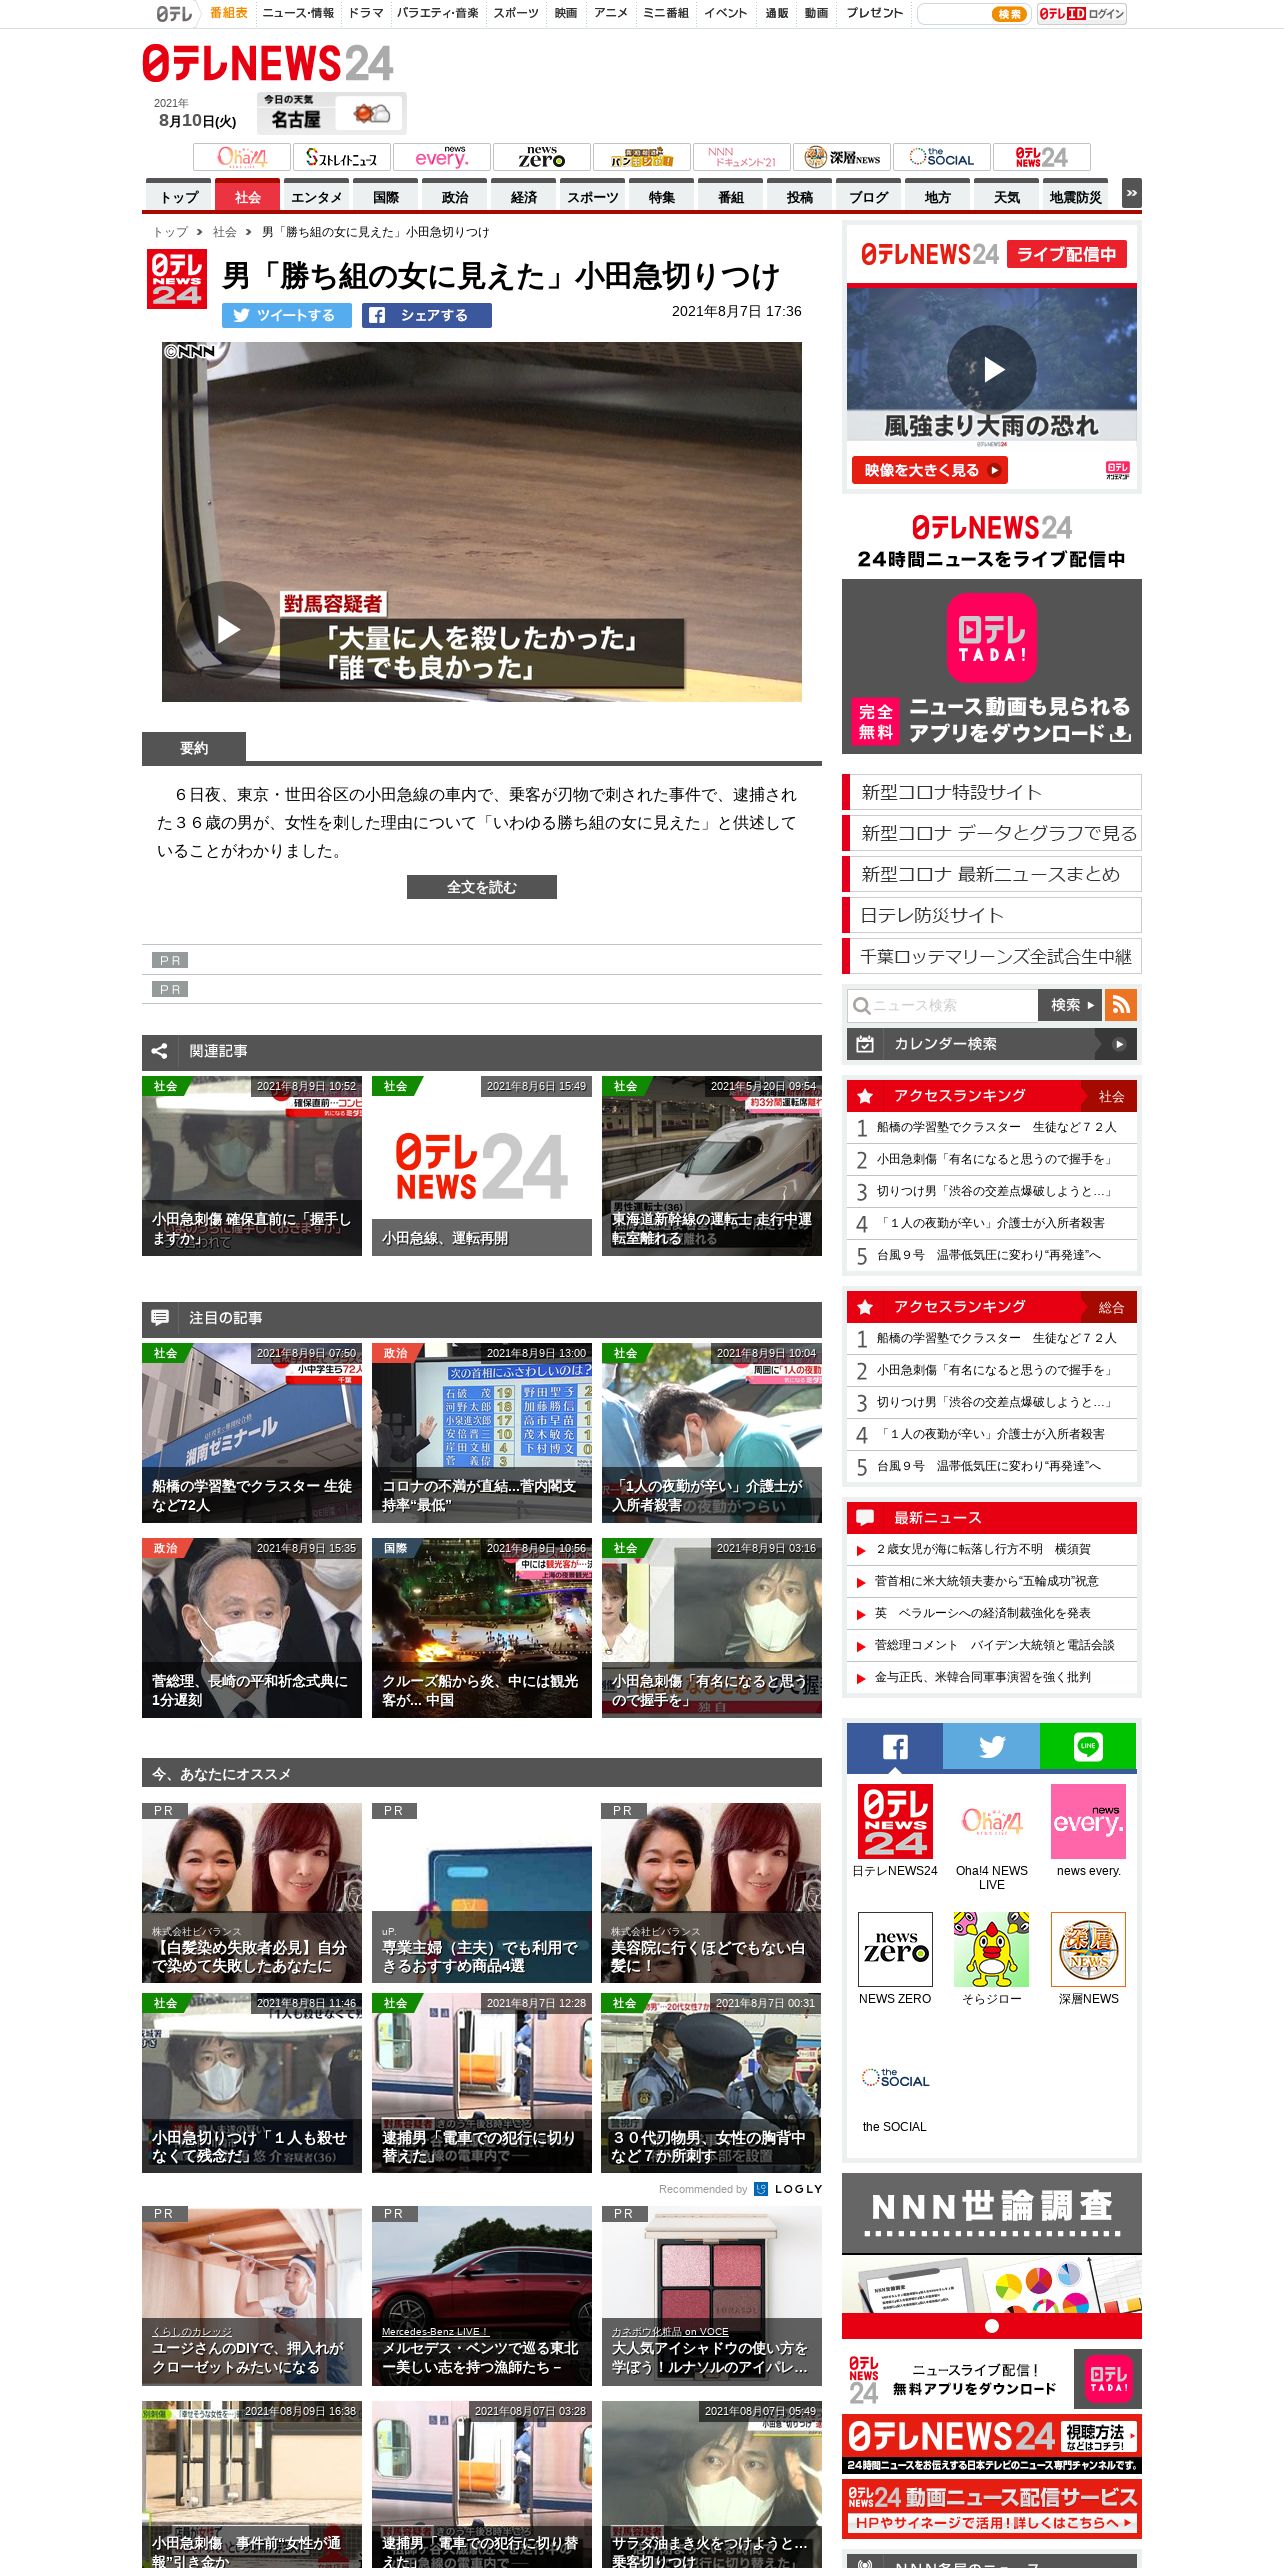Click the ニュース検索 search button

pyautogui.click(x=1070, y=1005)
